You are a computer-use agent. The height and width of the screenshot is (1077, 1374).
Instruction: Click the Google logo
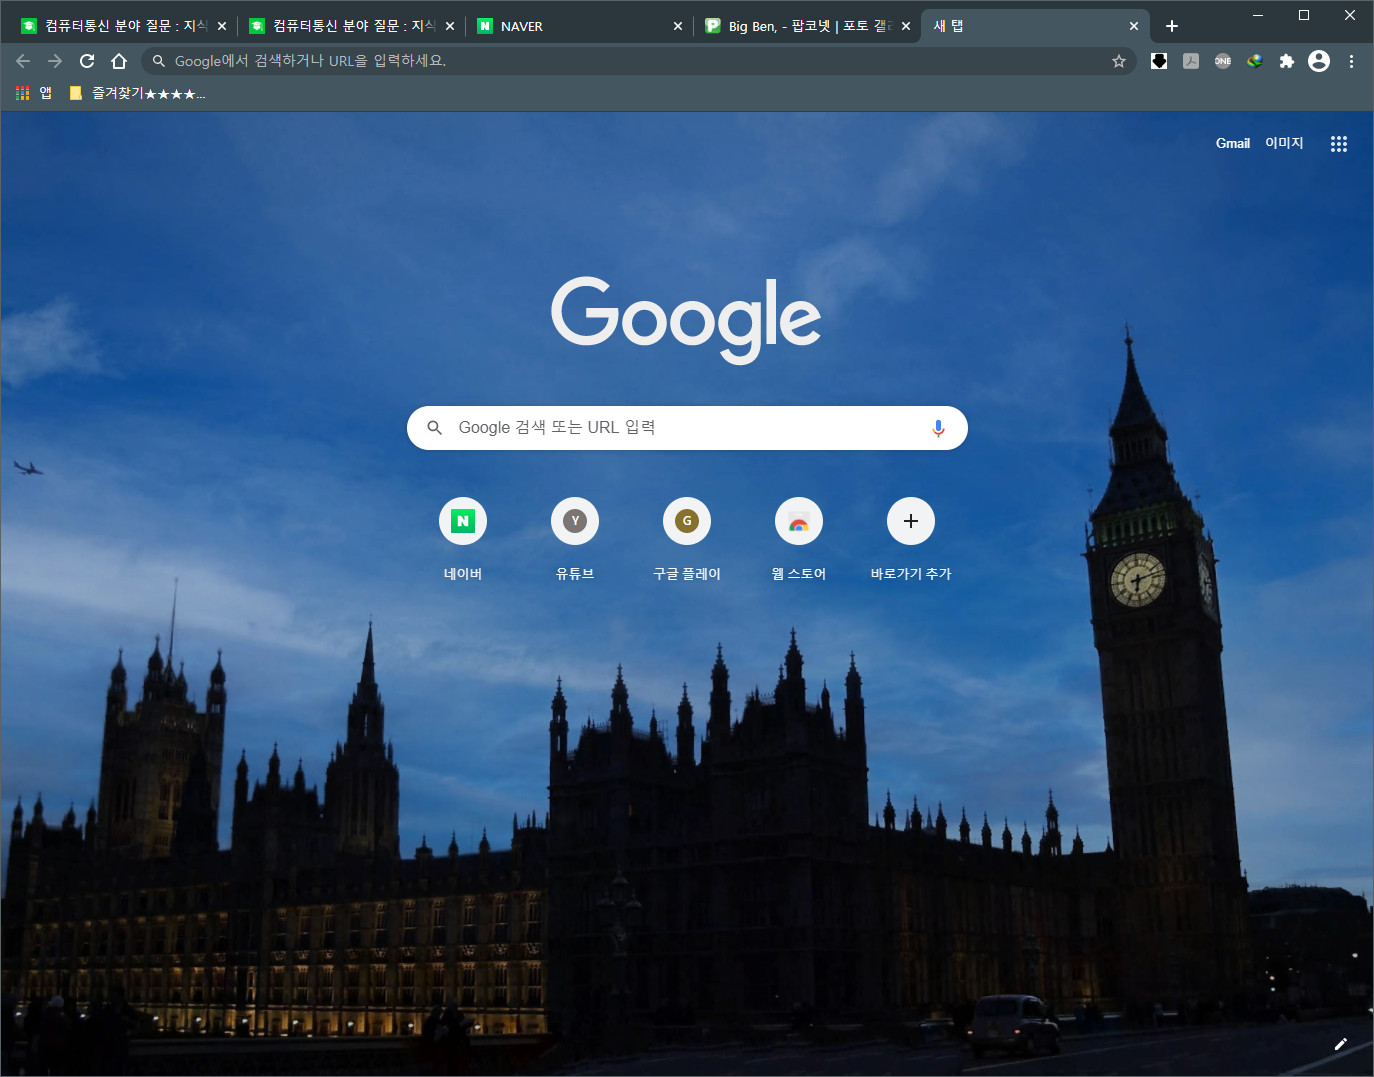686,320
